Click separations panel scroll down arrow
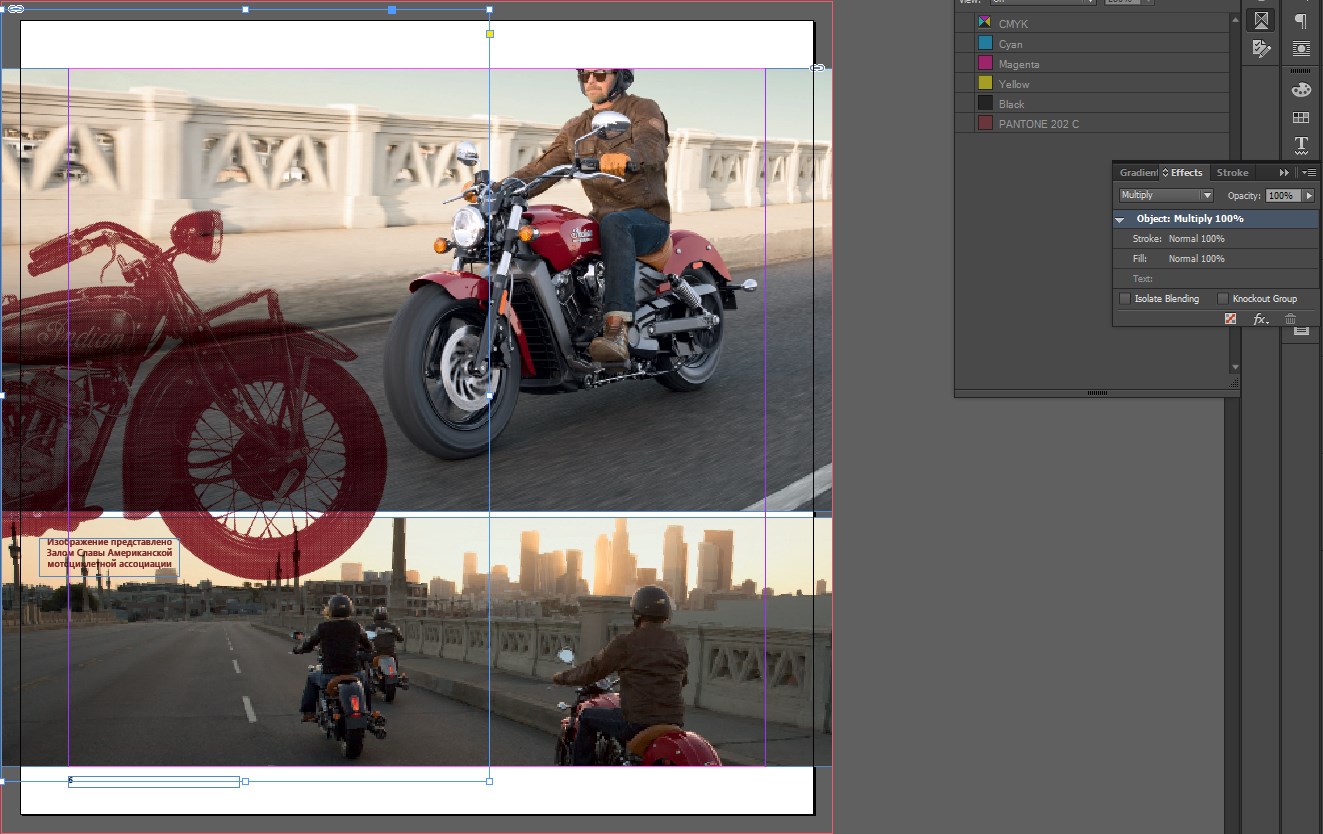 [1235, 368]
